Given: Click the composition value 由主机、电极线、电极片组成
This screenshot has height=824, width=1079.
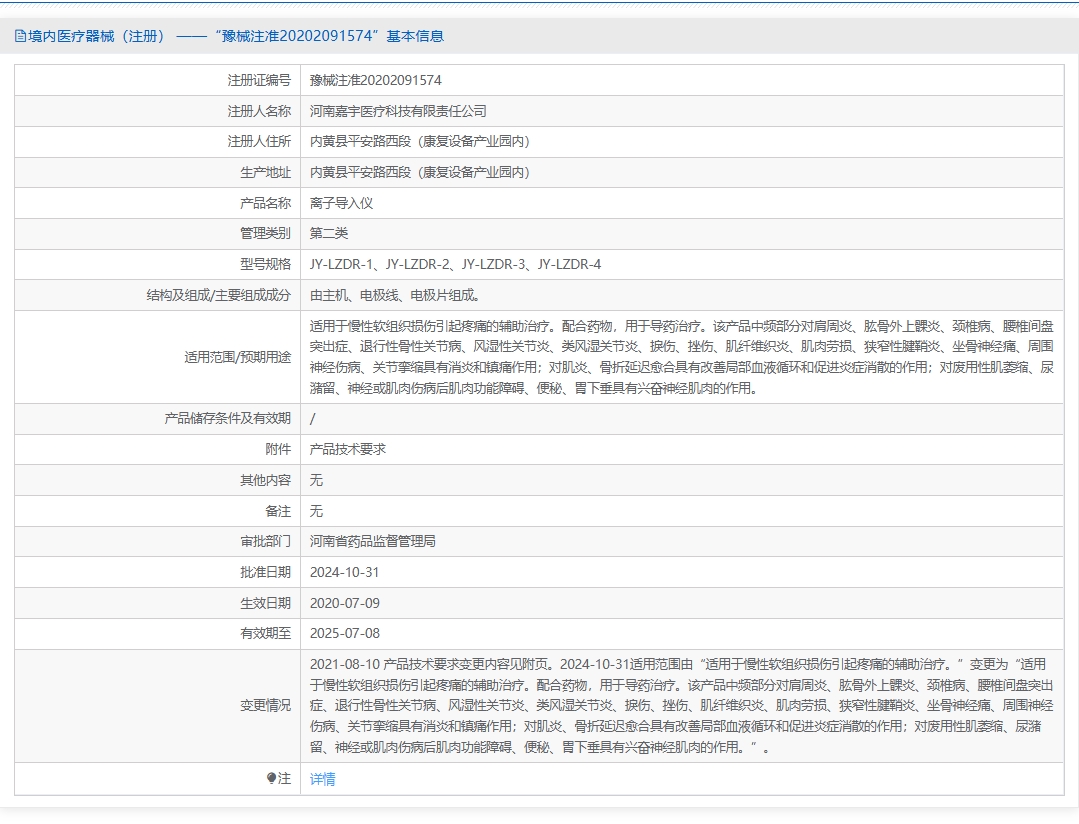Looking at the screenshot, I should 395,295.
